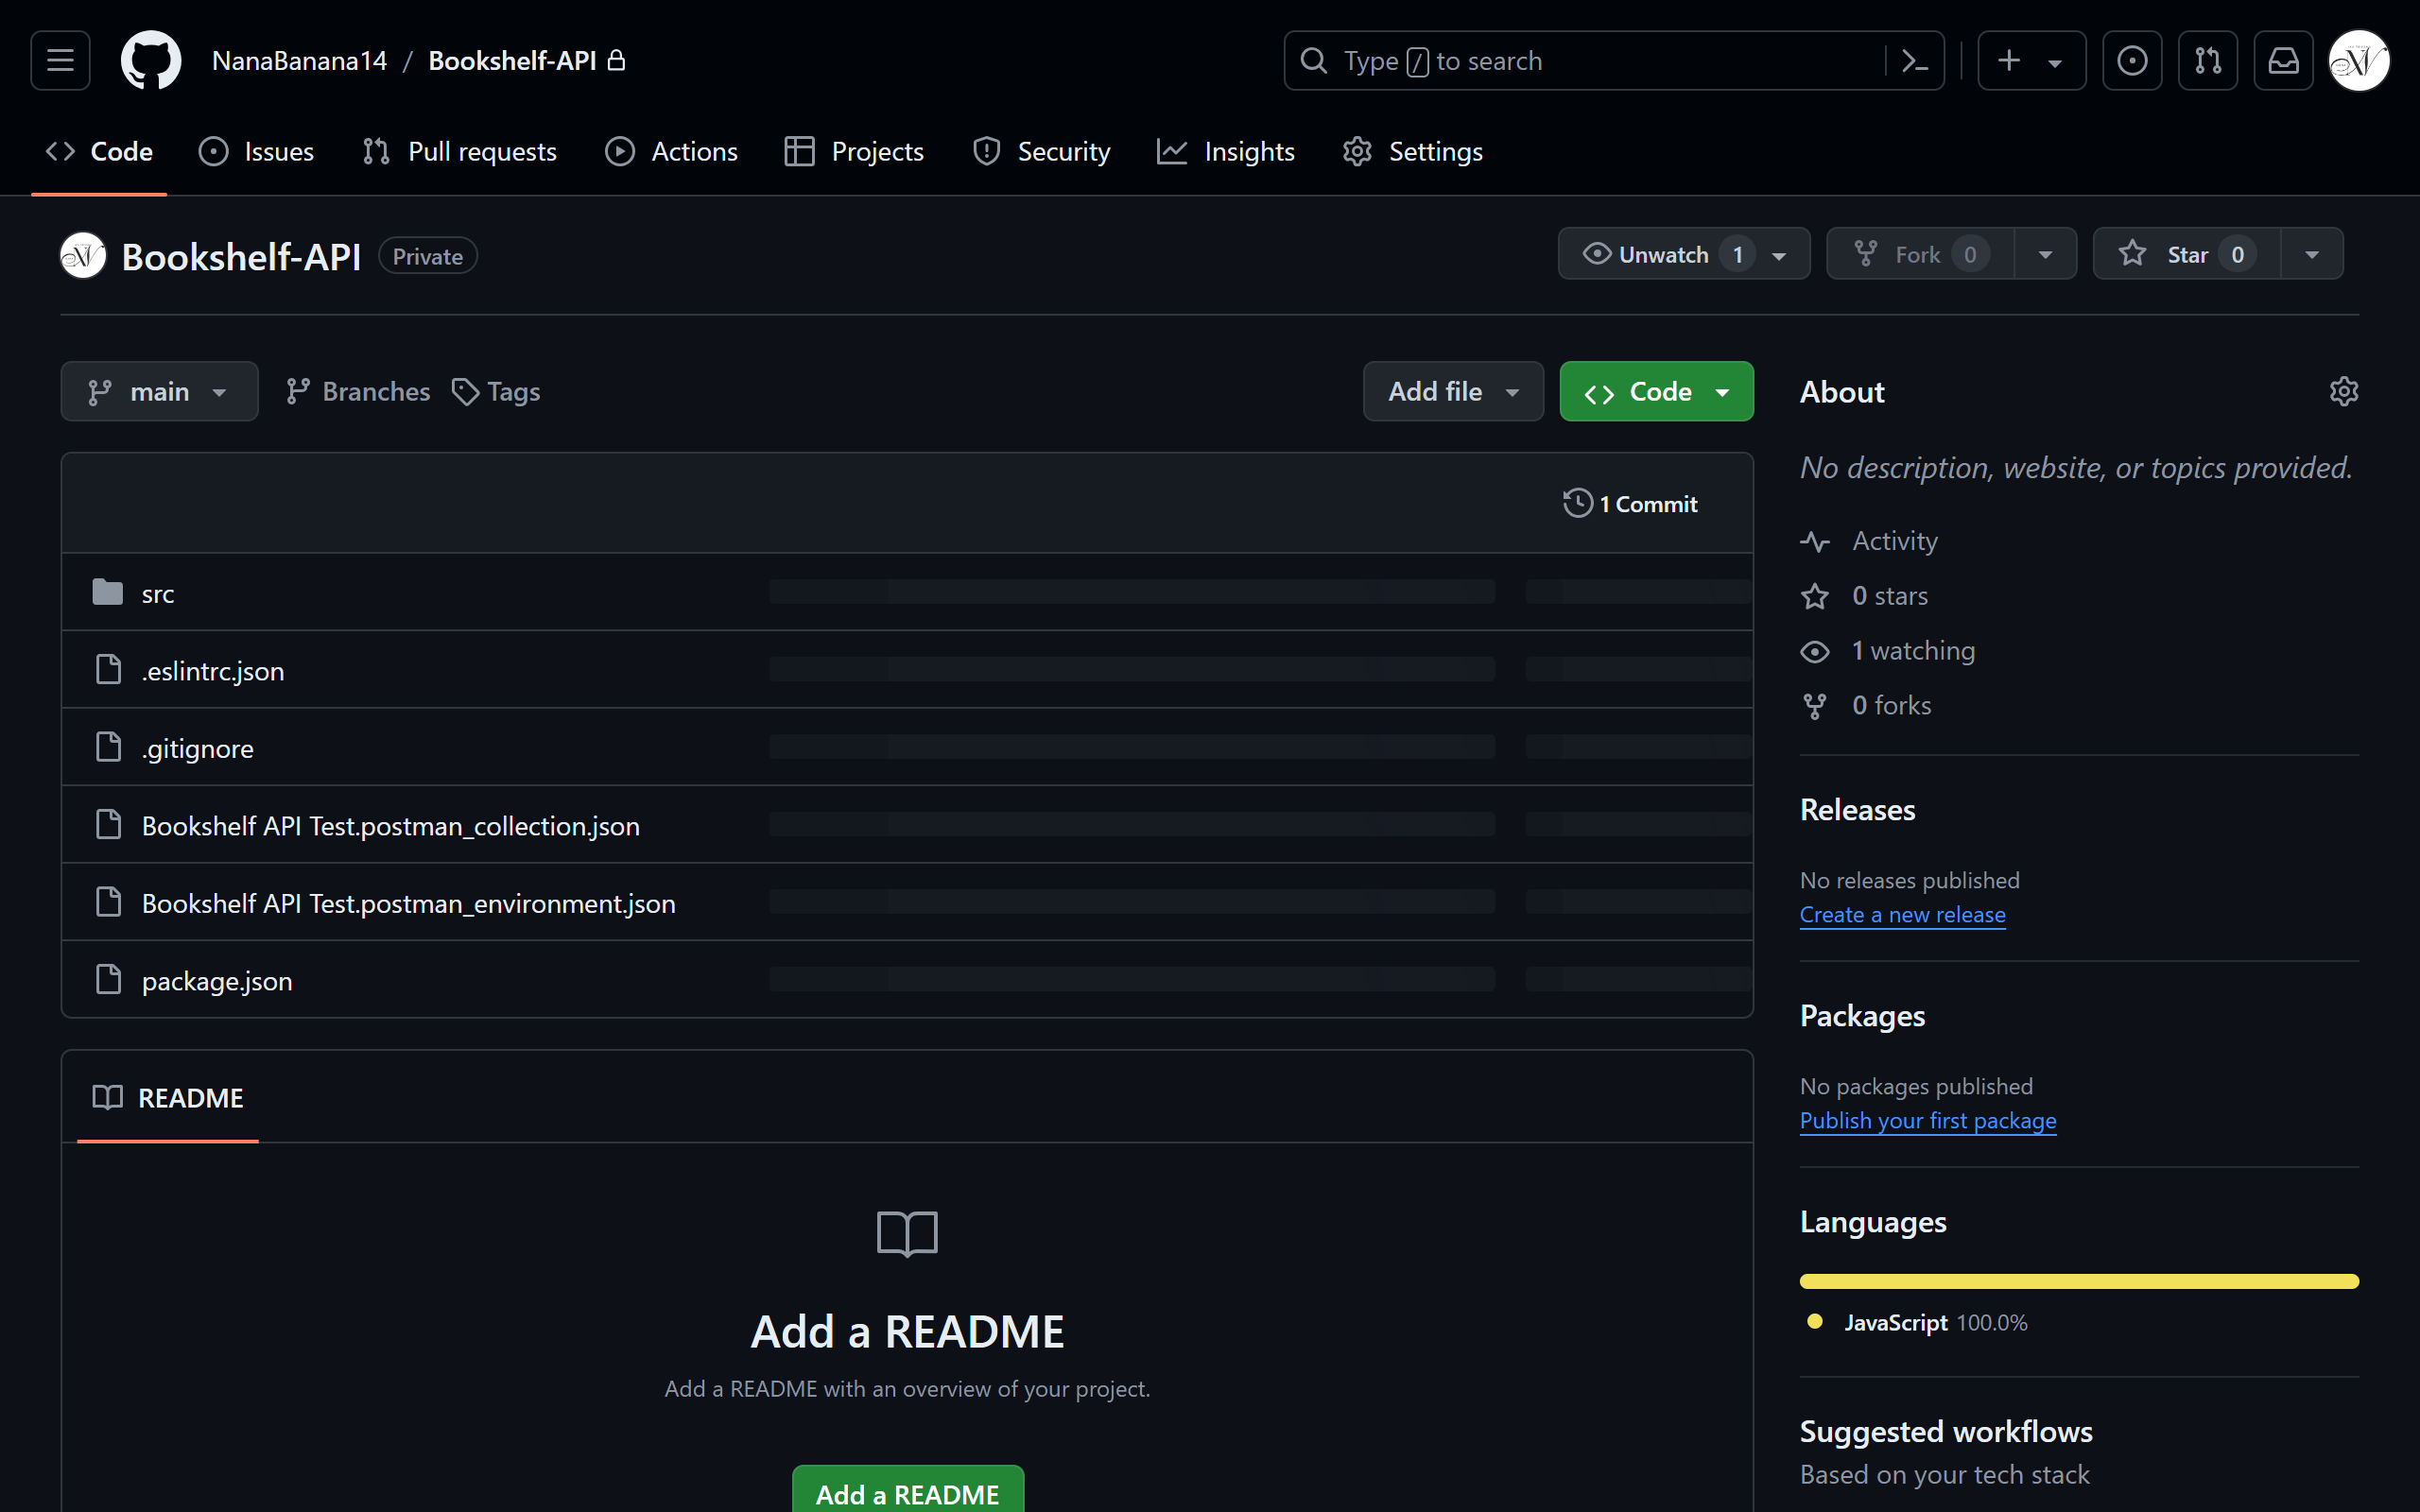The width and height of the screenshot is (2420, 1512).
Task: Click the GitHub Octocat logo
Action: pyautogui.click(x=151, y=61)
